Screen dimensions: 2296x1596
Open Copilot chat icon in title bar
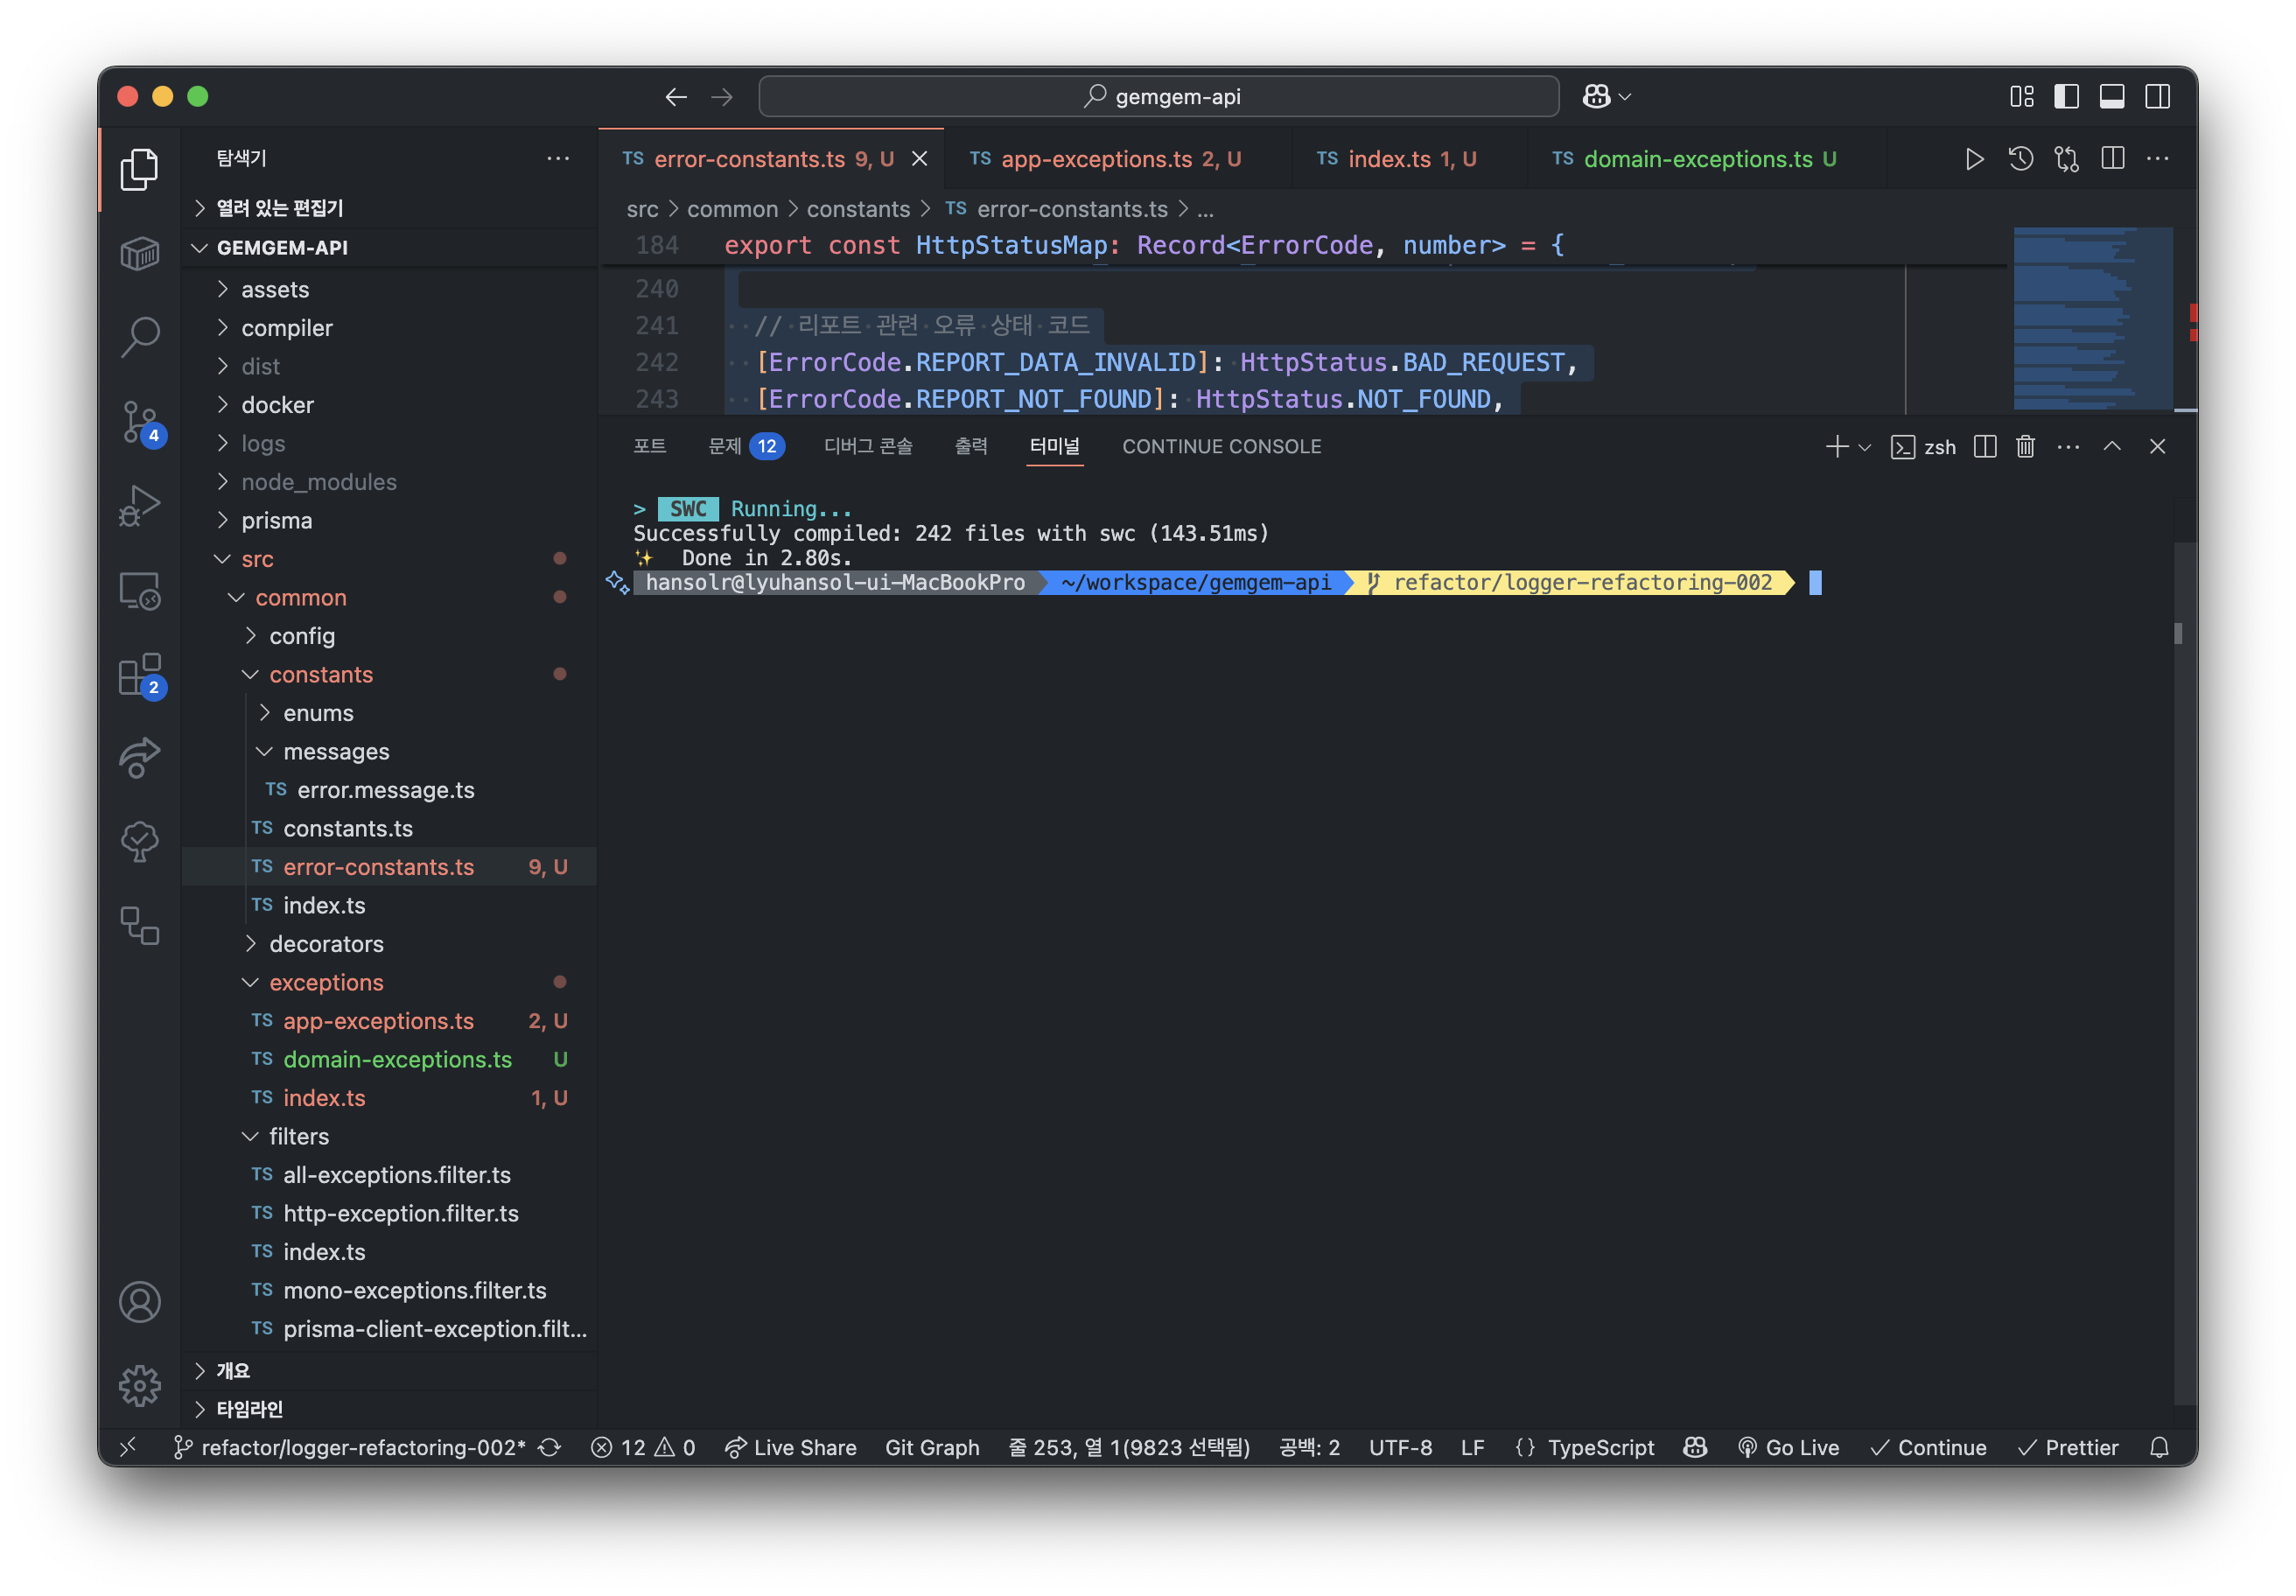coord(1596,96)
